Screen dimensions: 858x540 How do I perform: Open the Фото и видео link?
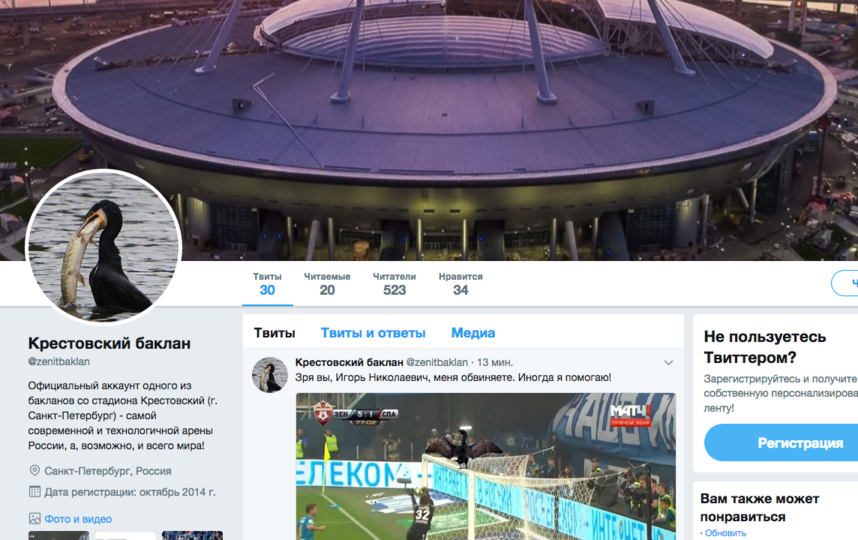click(78, 519)
